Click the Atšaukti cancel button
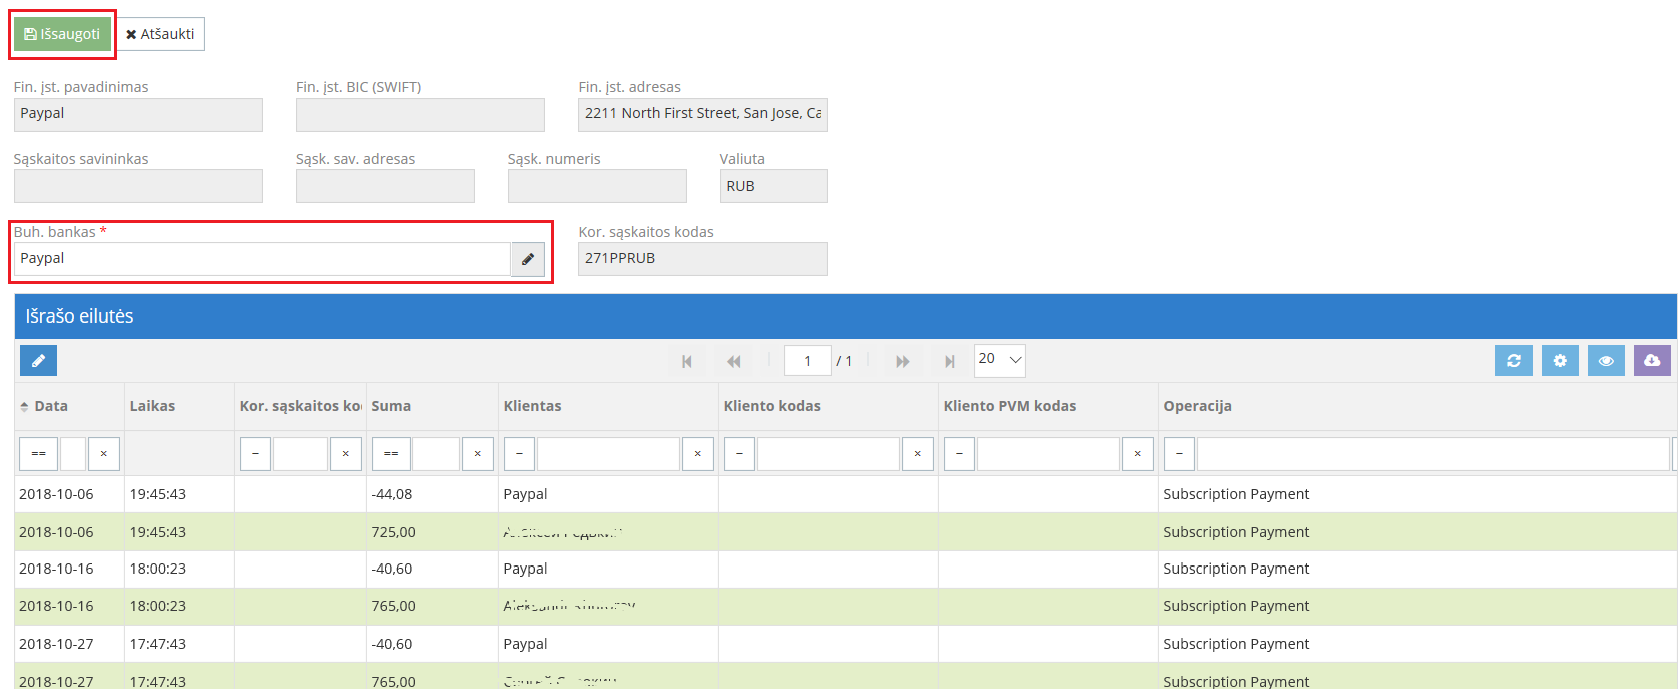Screen dimensions: 1679x689 point(160,34)
